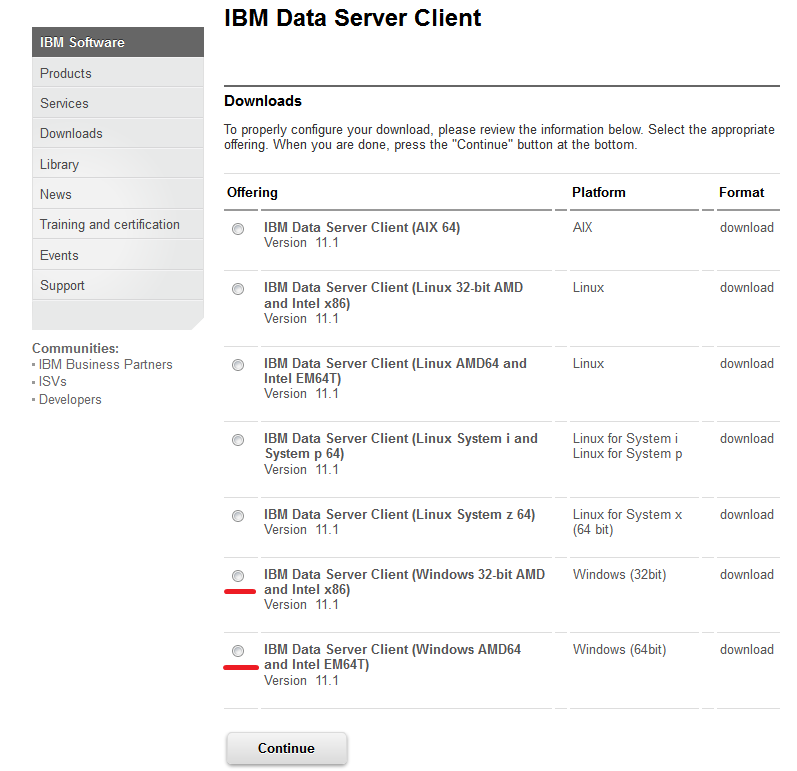Select the Linux System i and p radio

pos(238,440)
